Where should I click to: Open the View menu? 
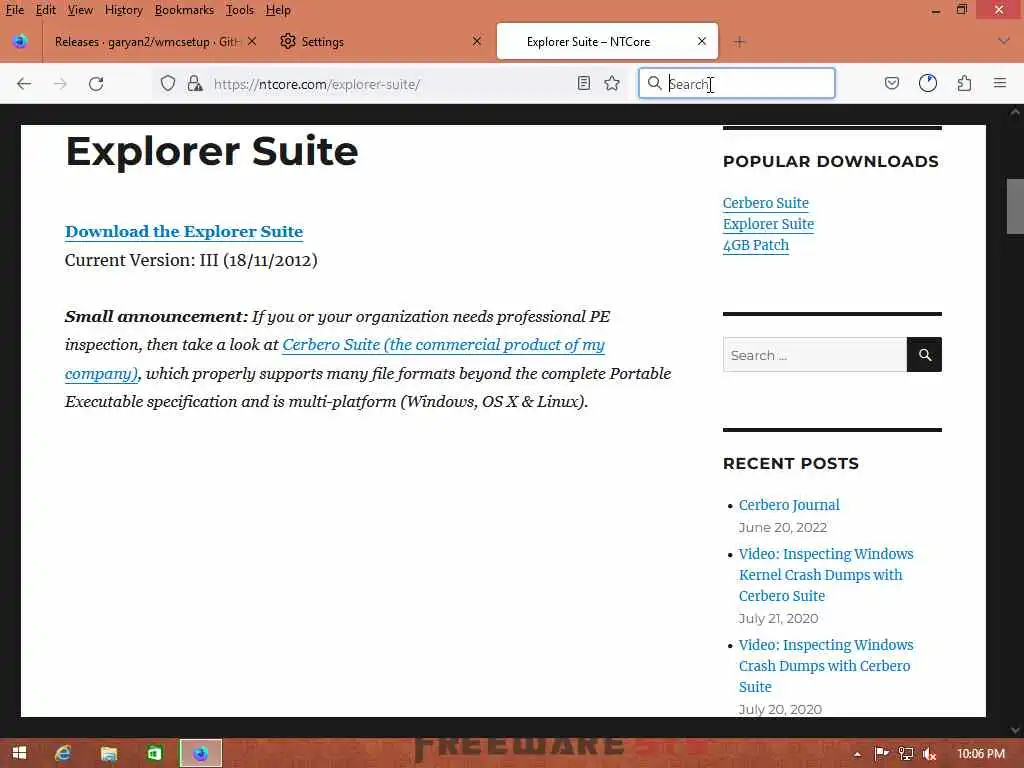click(x=80, y=10)
